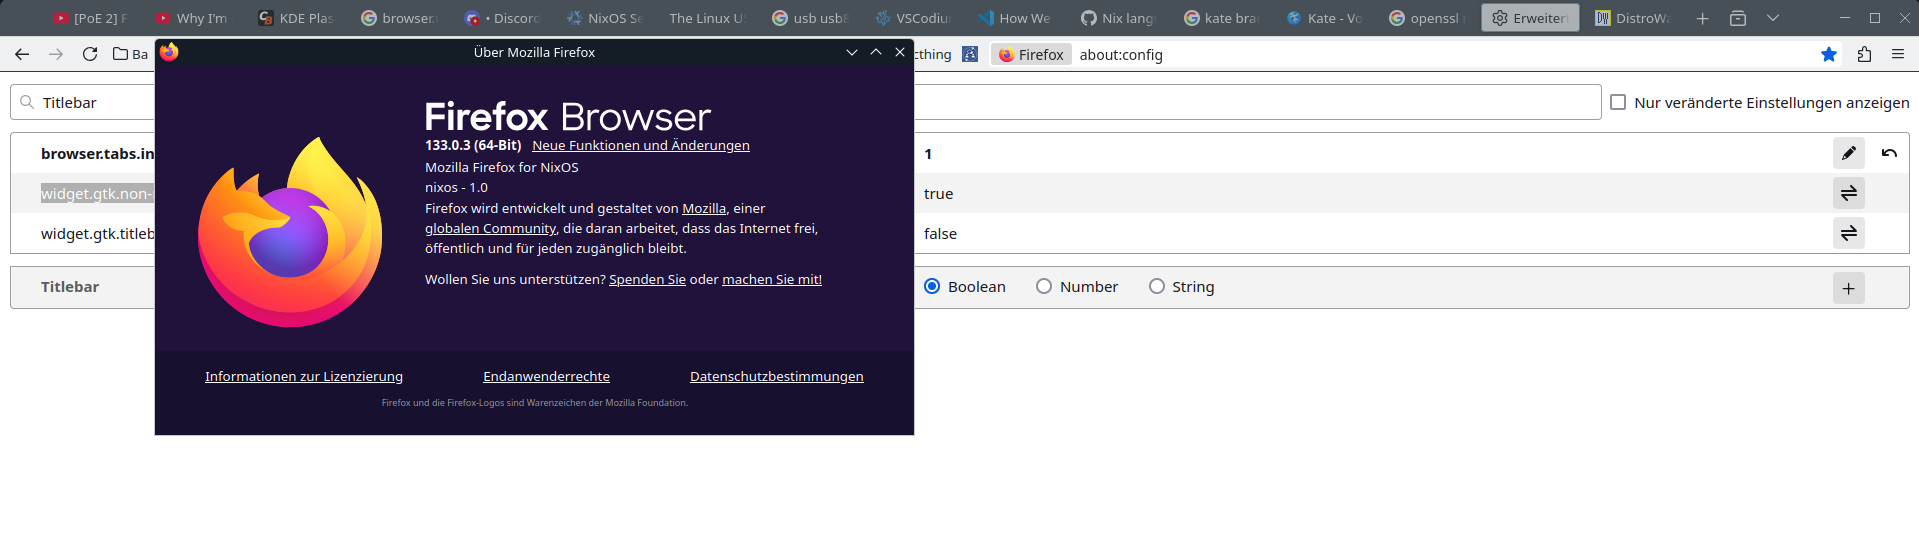Click the blue bookmark star icon
This screenshot has width=1919, height=544.
pos(1829,54)
